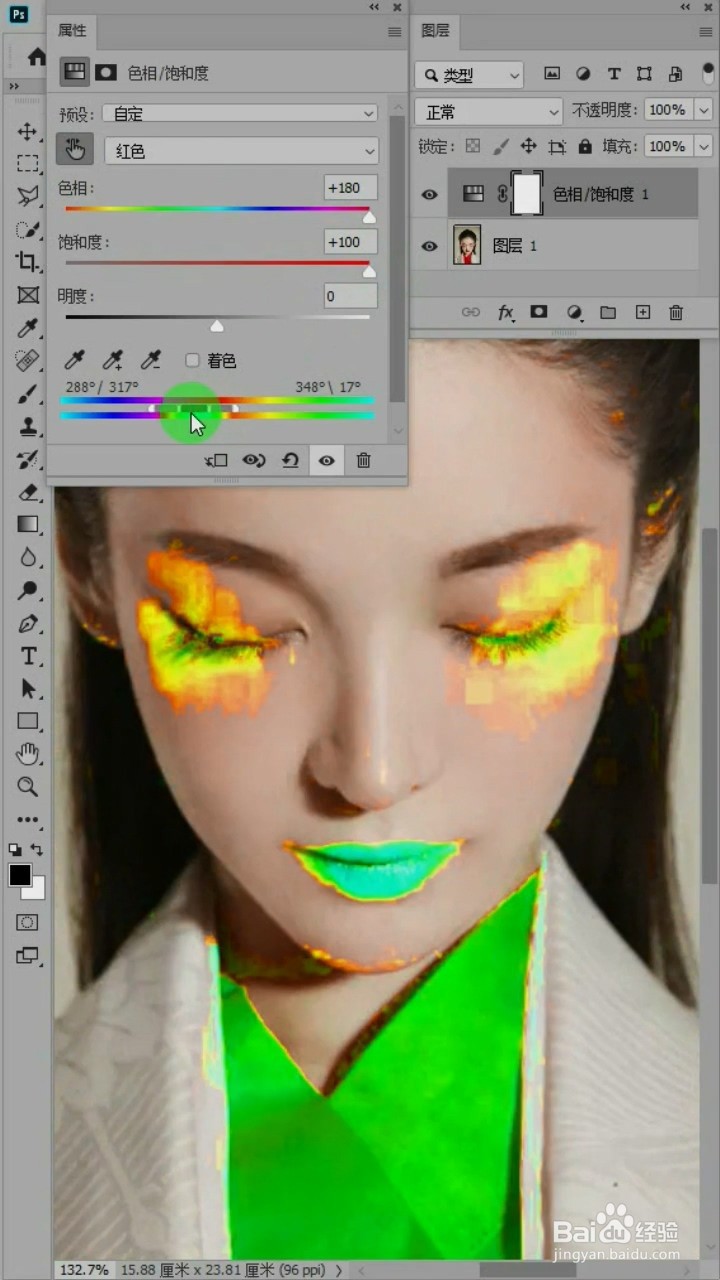Select the Zoom tool
720x1280 pixels.
pos(27,787)
